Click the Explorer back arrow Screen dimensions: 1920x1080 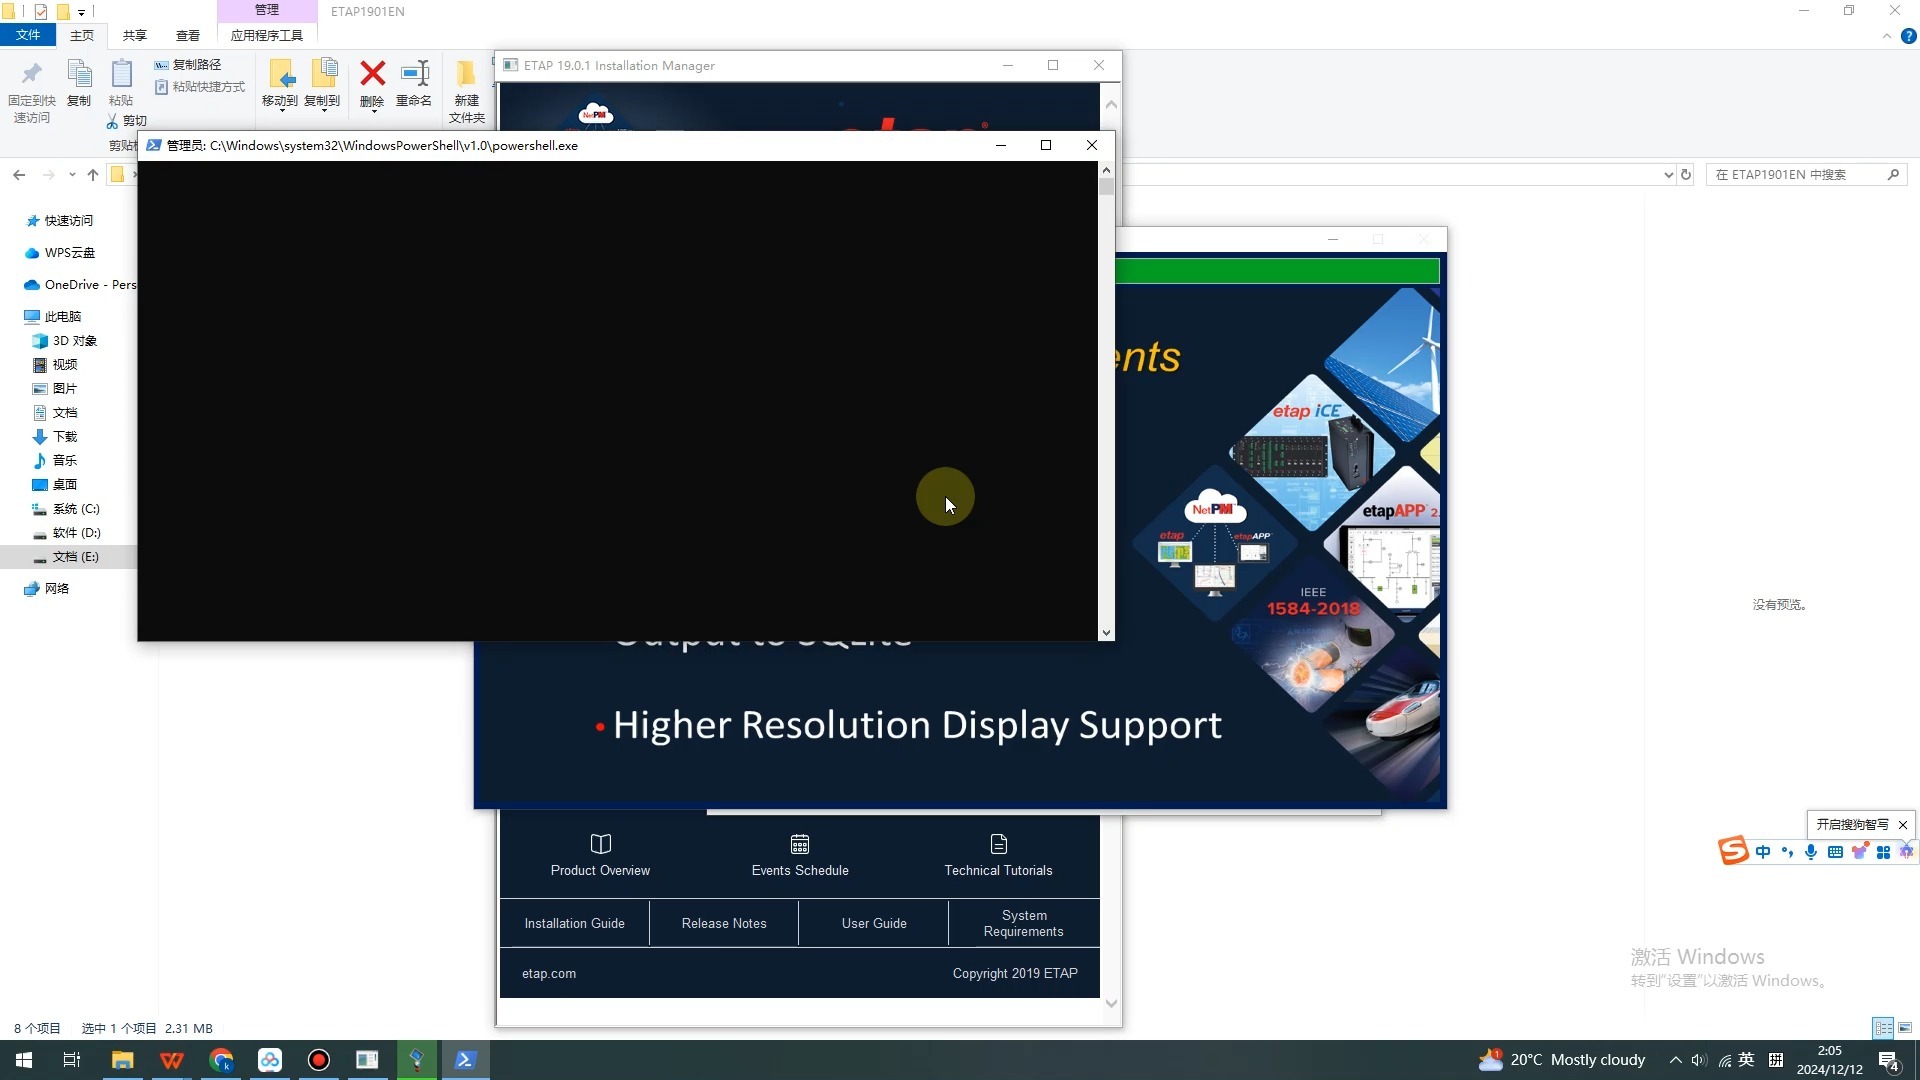click(x=19, y=175)
